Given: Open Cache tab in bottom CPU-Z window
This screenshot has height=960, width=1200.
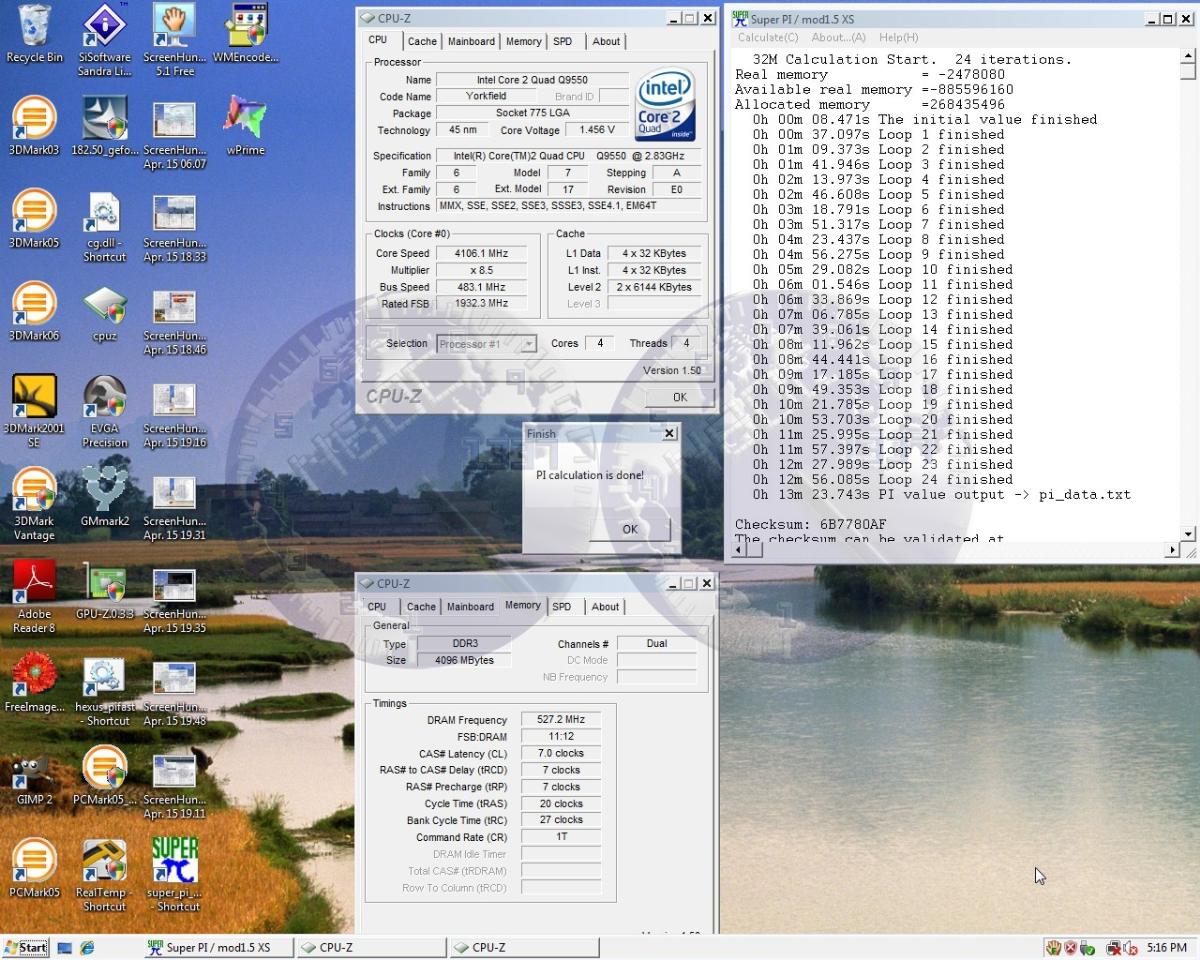Looking at the screenshot, I should pos(421,606).
